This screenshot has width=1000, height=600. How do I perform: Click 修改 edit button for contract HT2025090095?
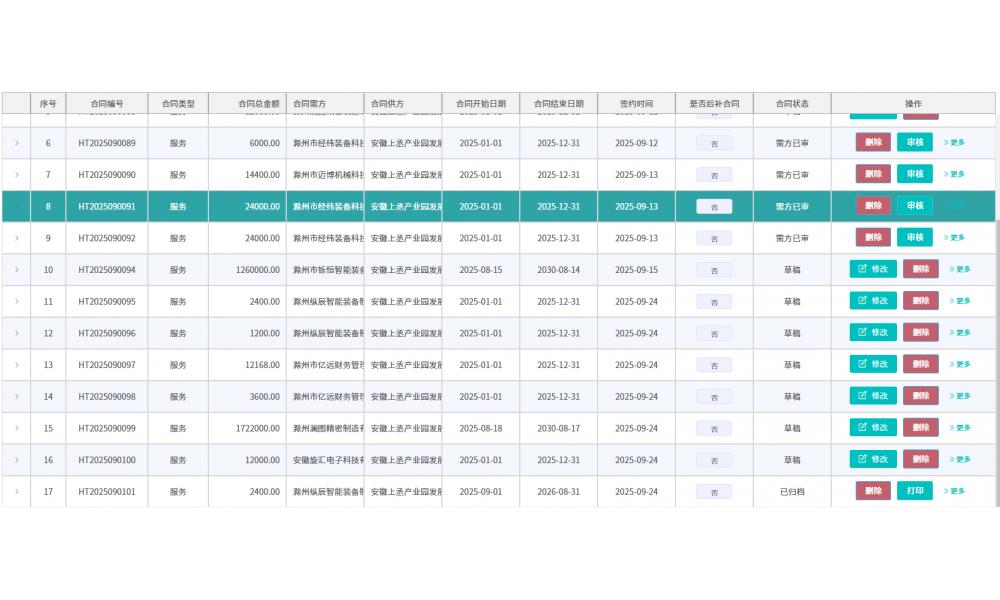point(873,301)
